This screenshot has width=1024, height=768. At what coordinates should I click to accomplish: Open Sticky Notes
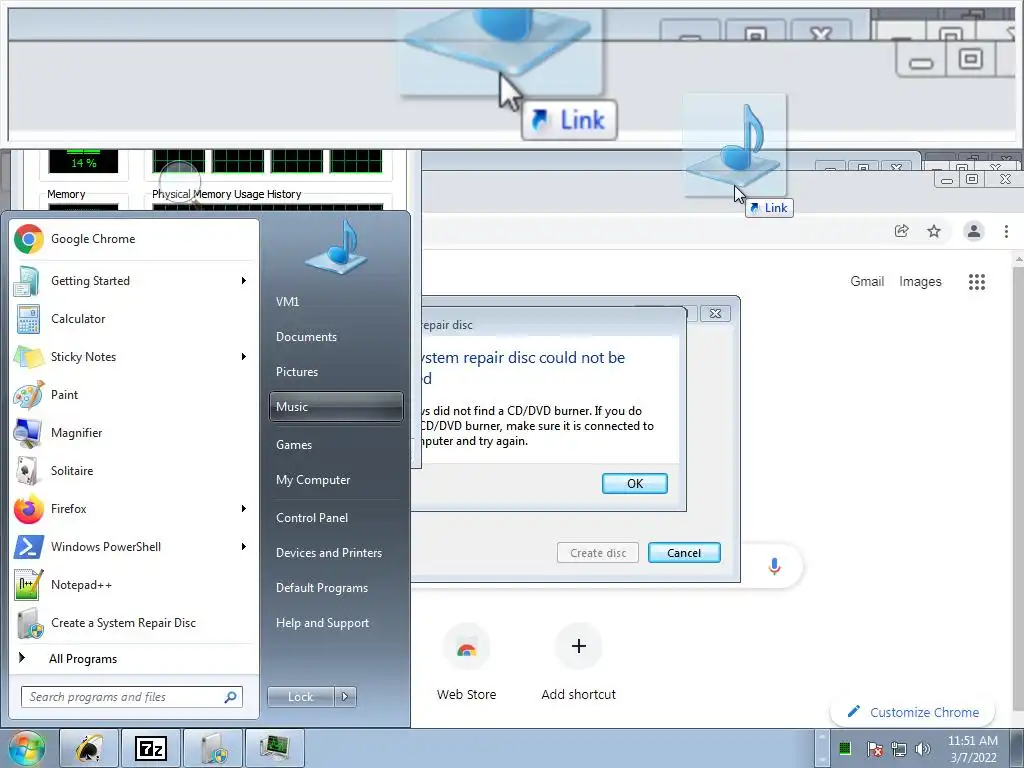pyautogui.click(x=135, y=357)
